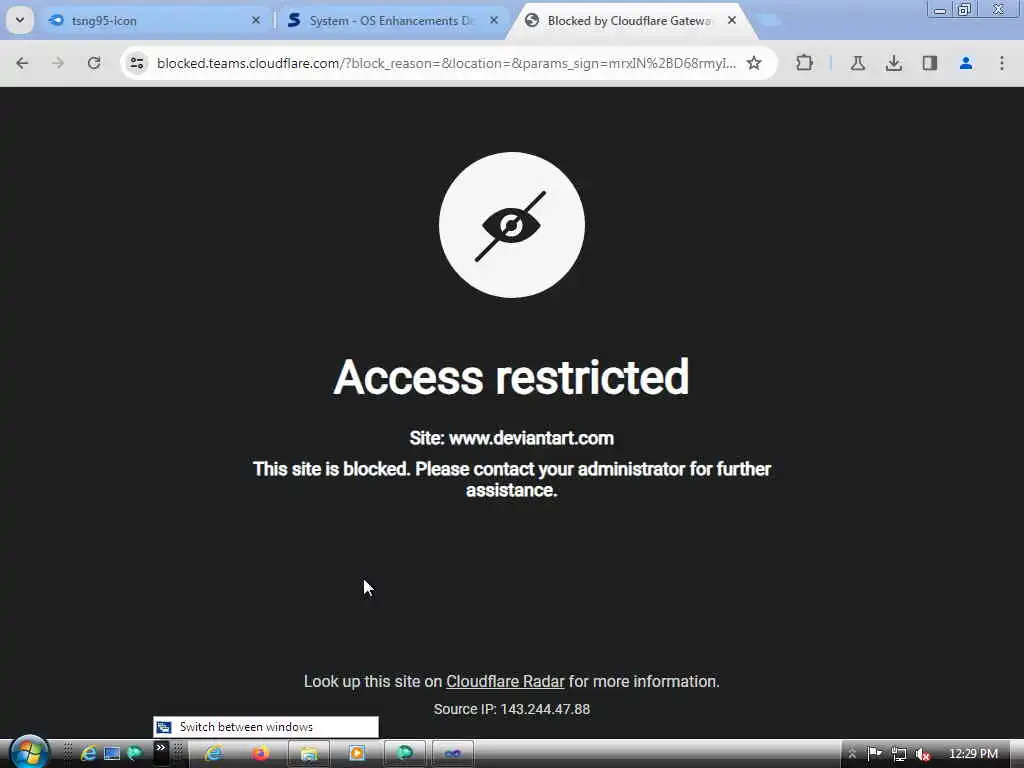Go back to the previous page
Viewport: 1024px width, 768px height.
(22, 63)
